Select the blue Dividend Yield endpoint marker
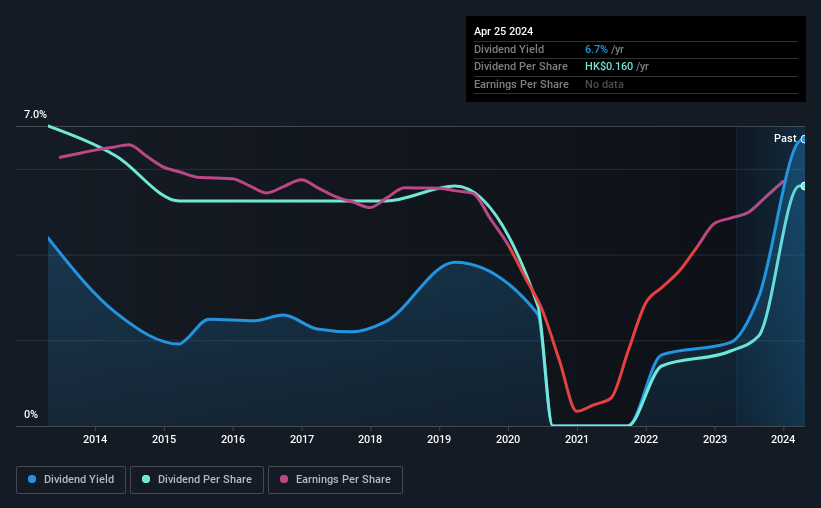The height and width of the screenshot is (508, 821). (804, 139)
